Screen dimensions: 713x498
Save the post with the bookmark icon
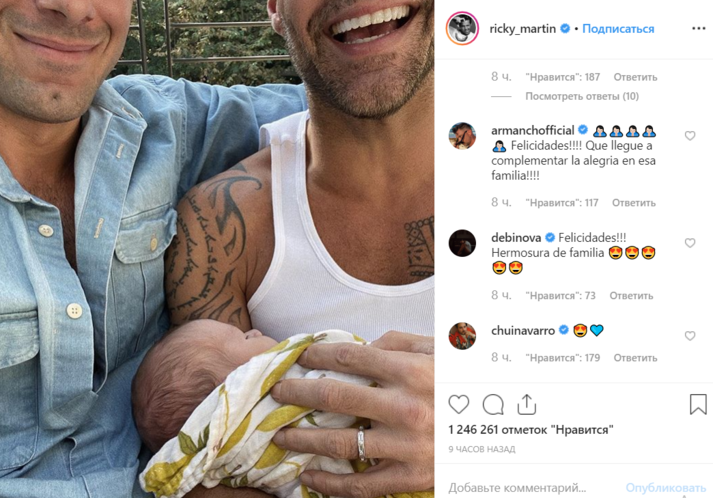tap(698, 404)
